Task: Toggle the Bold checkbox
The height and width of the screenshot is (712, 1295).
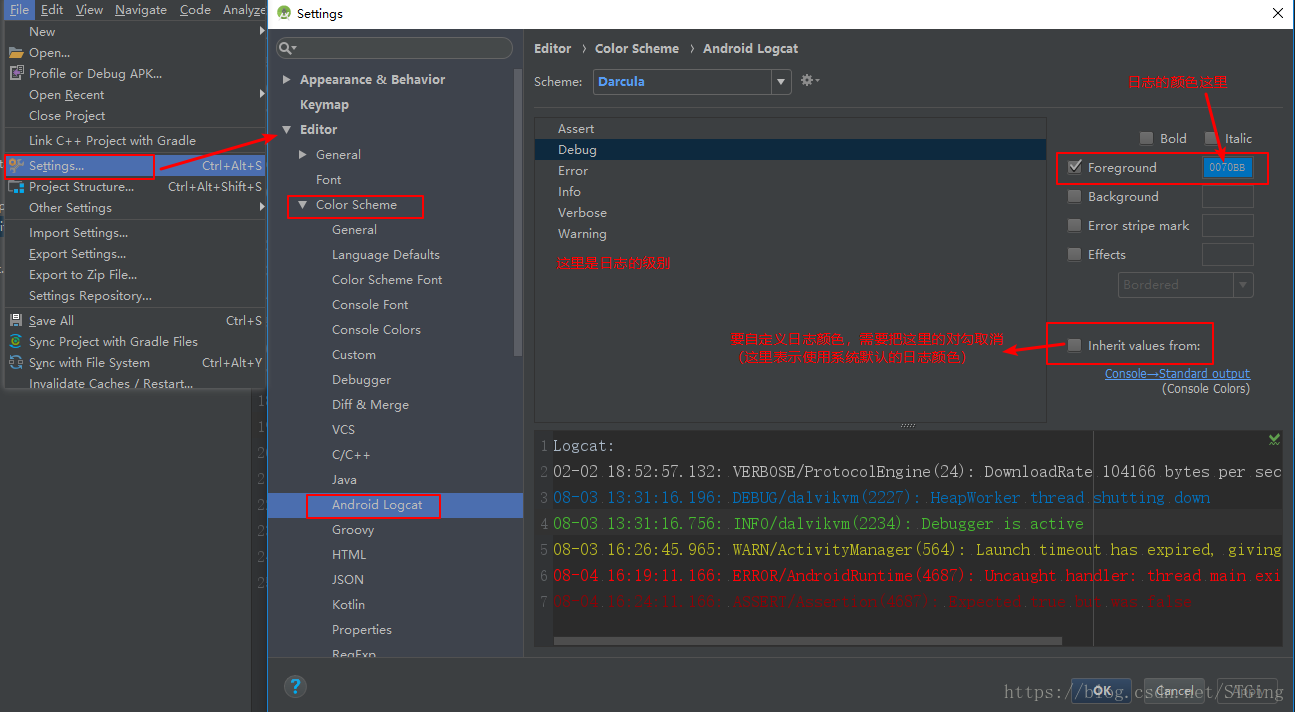Action: coord(1147,139)
